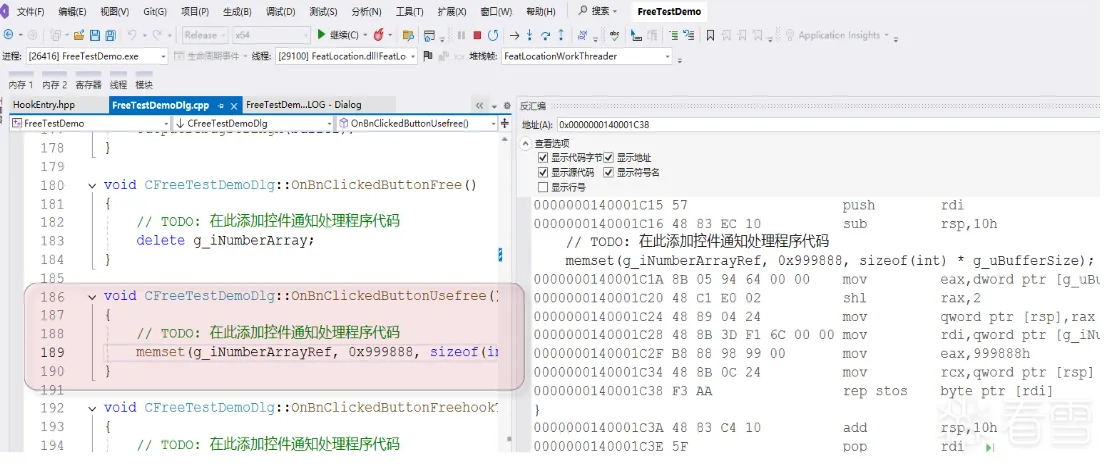
Task: Open the 编辑(E) menu
Action: pyautogui.click(x=72, y=12)
